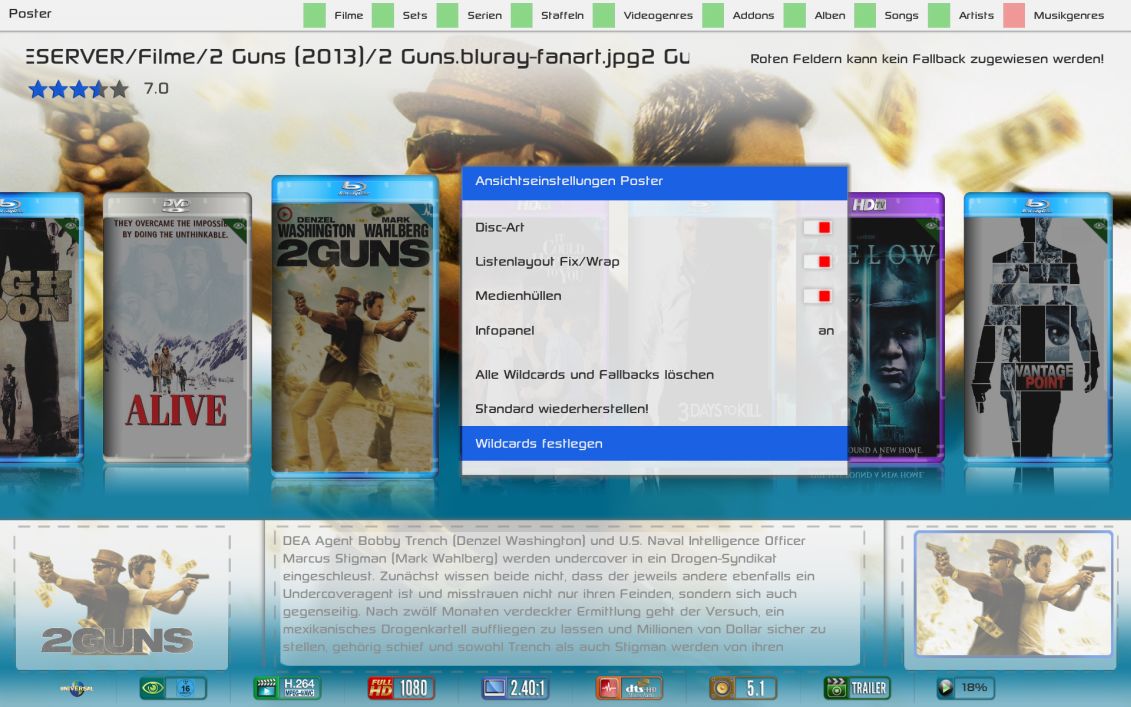Viewport: 1131px width, 707px height.
Task: Select 'Alle Wildcards und Fallbacks löschen'
Action: (654, 374)
